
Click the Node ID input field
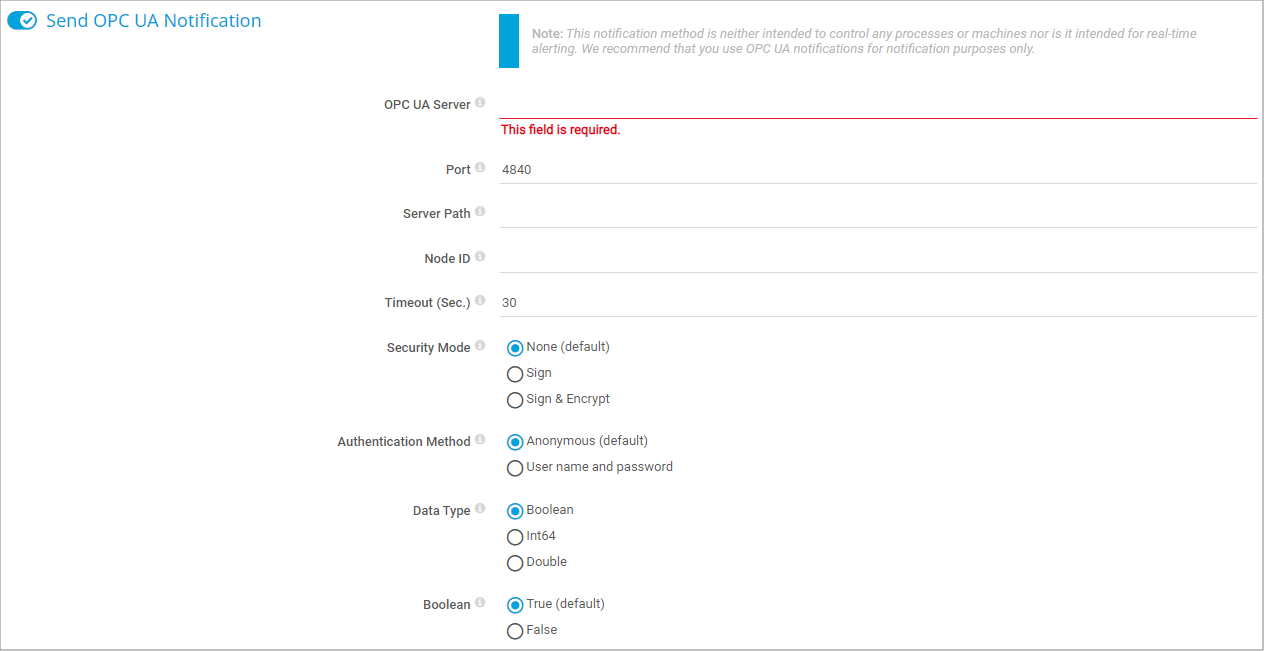point(878,259)
